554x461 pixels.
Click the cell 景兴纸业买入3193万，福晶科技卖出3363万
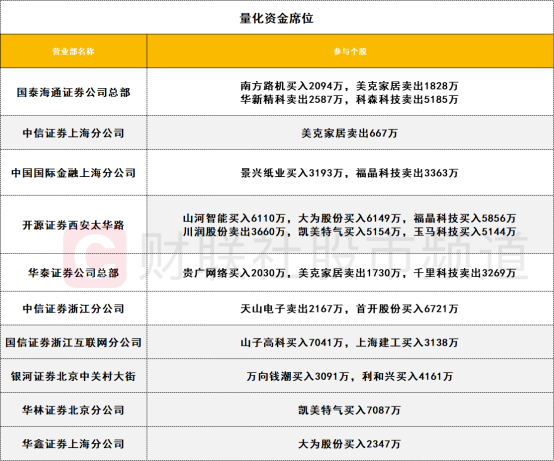(x=349, y=173)
